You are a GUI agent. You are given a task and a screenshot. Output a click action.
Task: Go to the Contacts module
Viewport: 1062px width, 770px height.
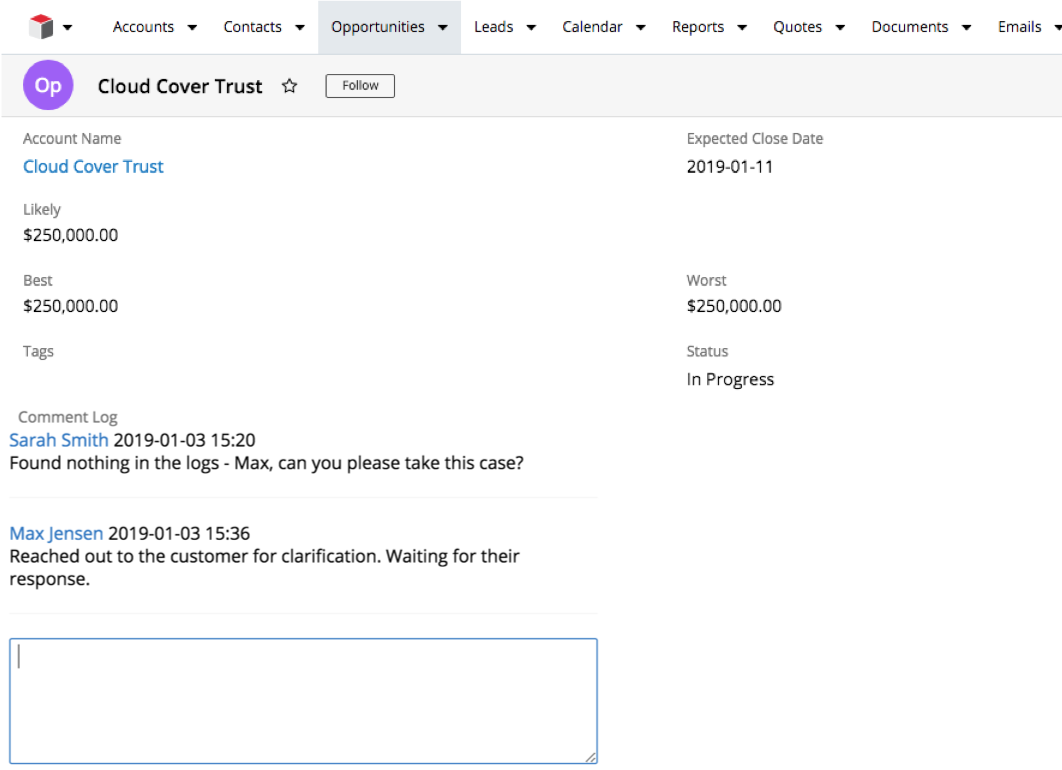252,27
